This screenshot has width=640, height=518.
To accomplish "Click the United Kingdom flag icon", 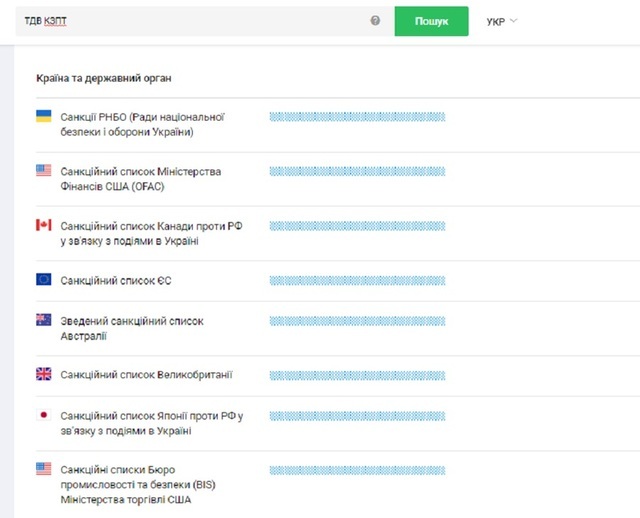I will [x=44, y=374].
